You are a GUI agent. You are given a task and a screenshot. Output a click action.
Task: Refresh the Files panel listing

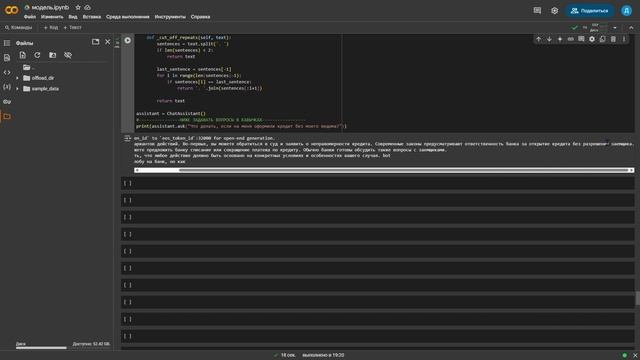coord(37,55)
